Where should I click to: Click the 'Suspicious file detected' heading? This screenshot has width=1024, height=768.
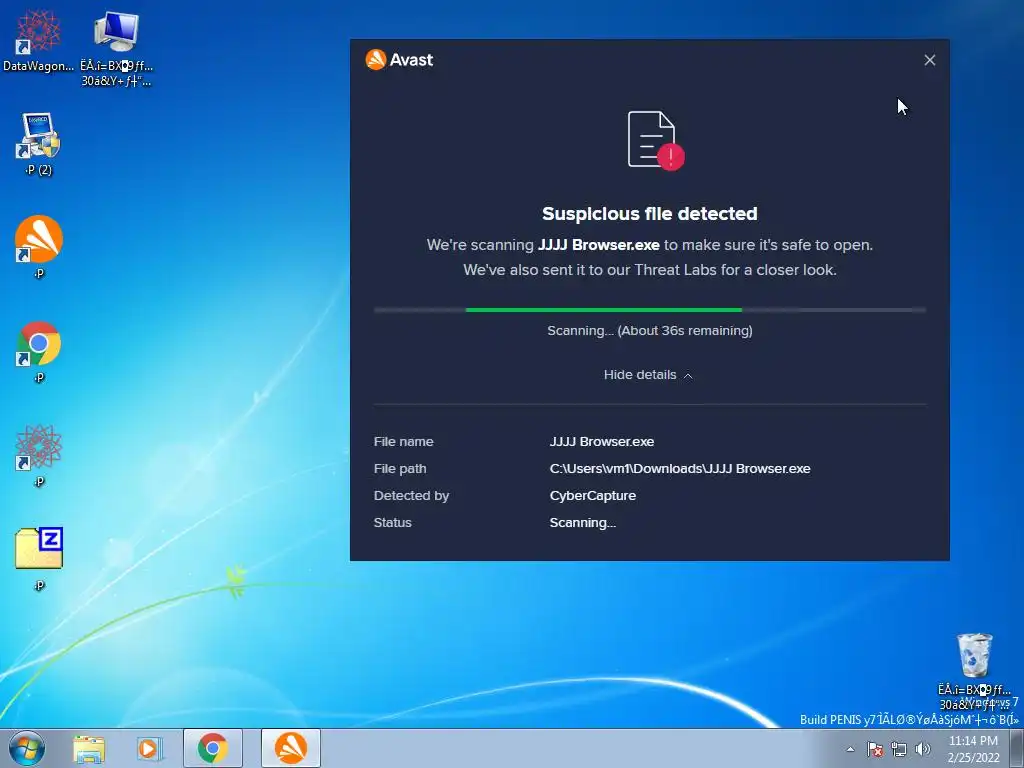pos(650,214)
